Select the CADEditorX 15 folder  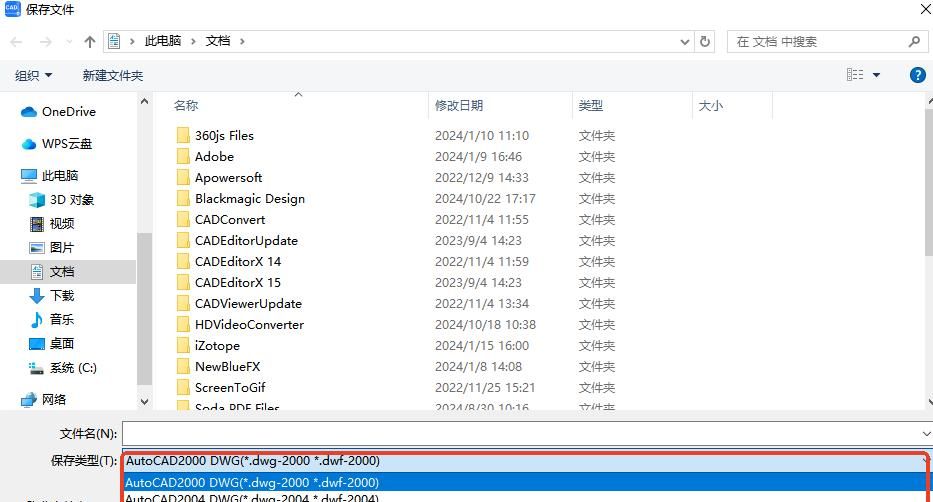(238, 283)
